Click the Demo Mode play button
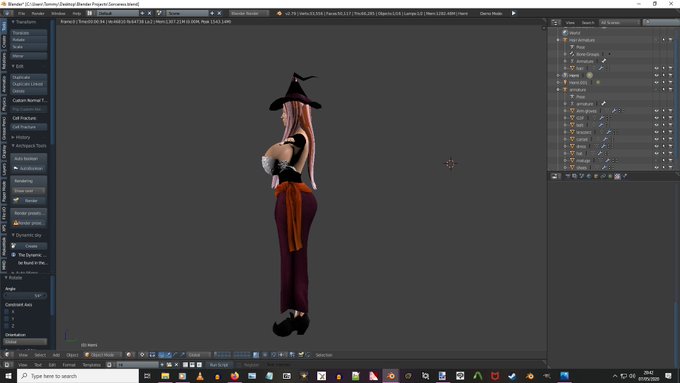This screenshot has height=383, width=680. tap(513, 13)
